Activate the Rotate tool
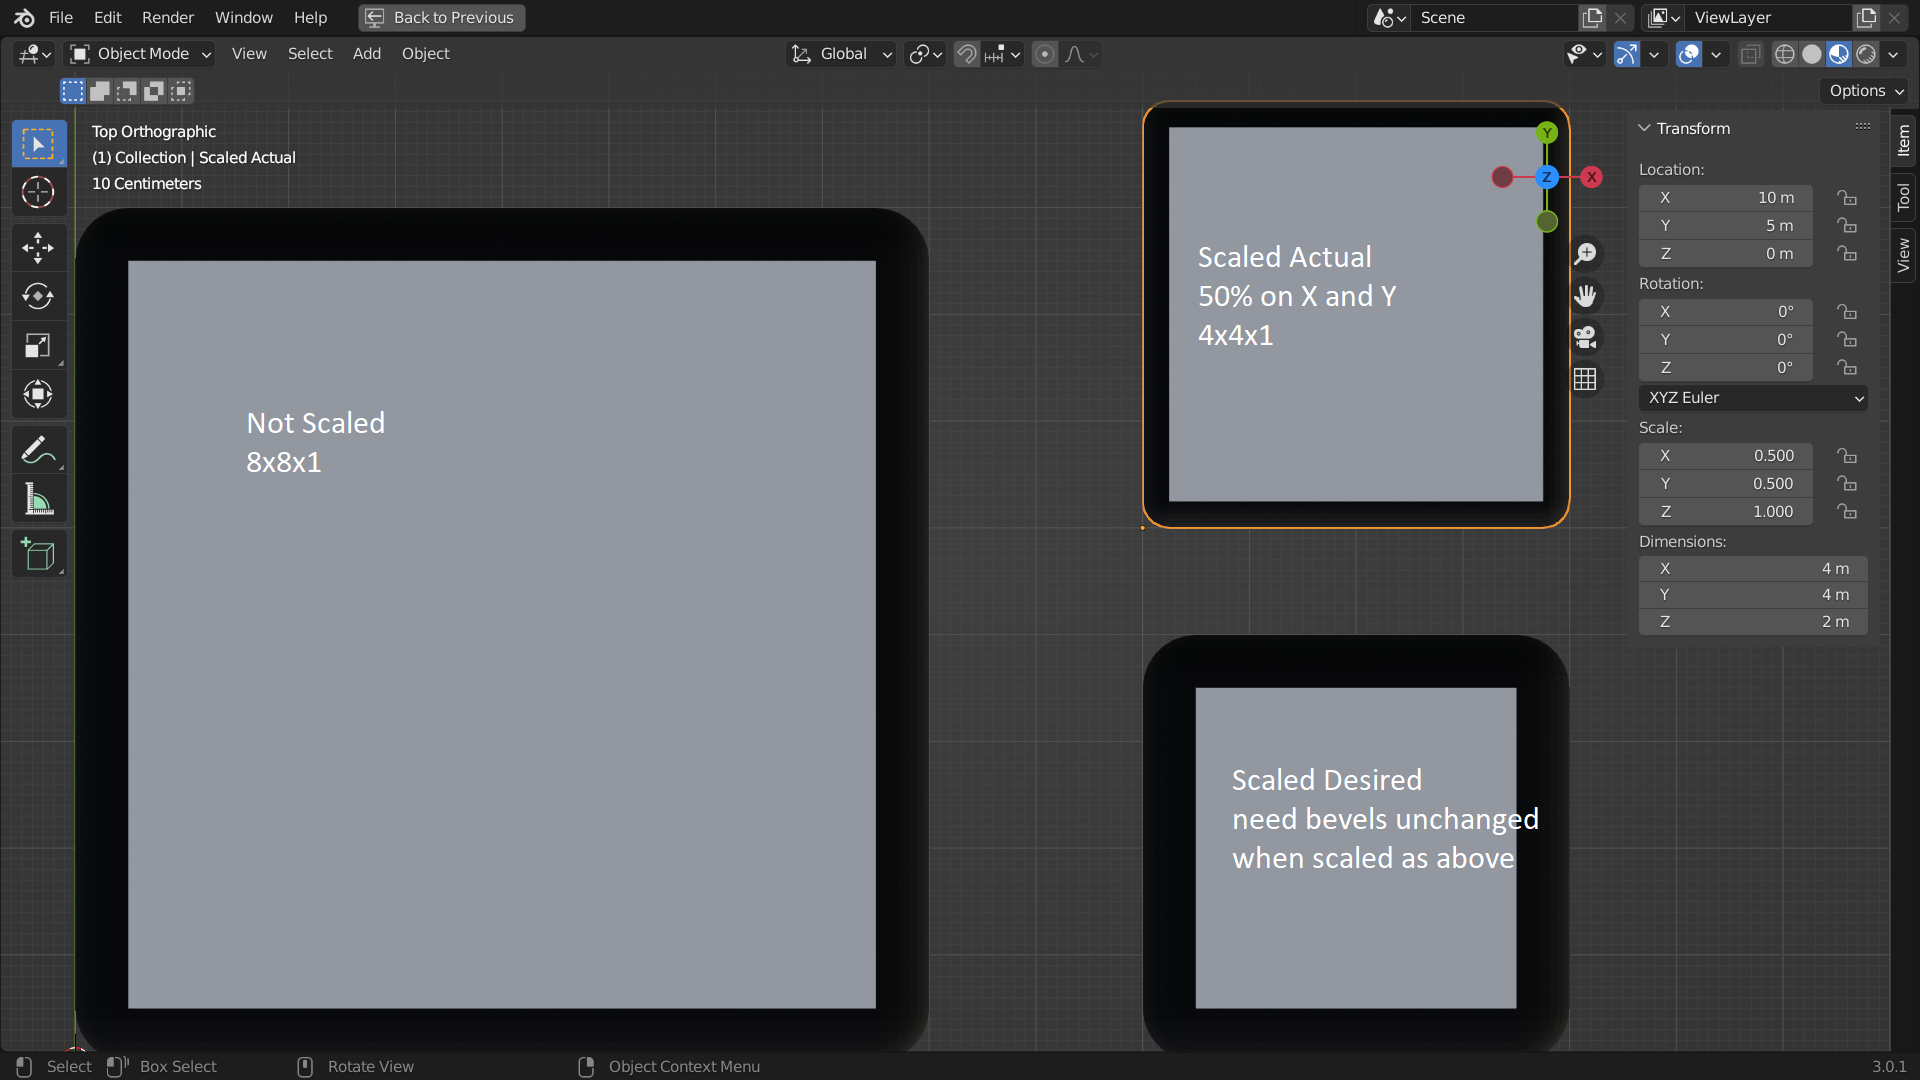Screen dimensions: 1920x1080 tap(38, 296)
